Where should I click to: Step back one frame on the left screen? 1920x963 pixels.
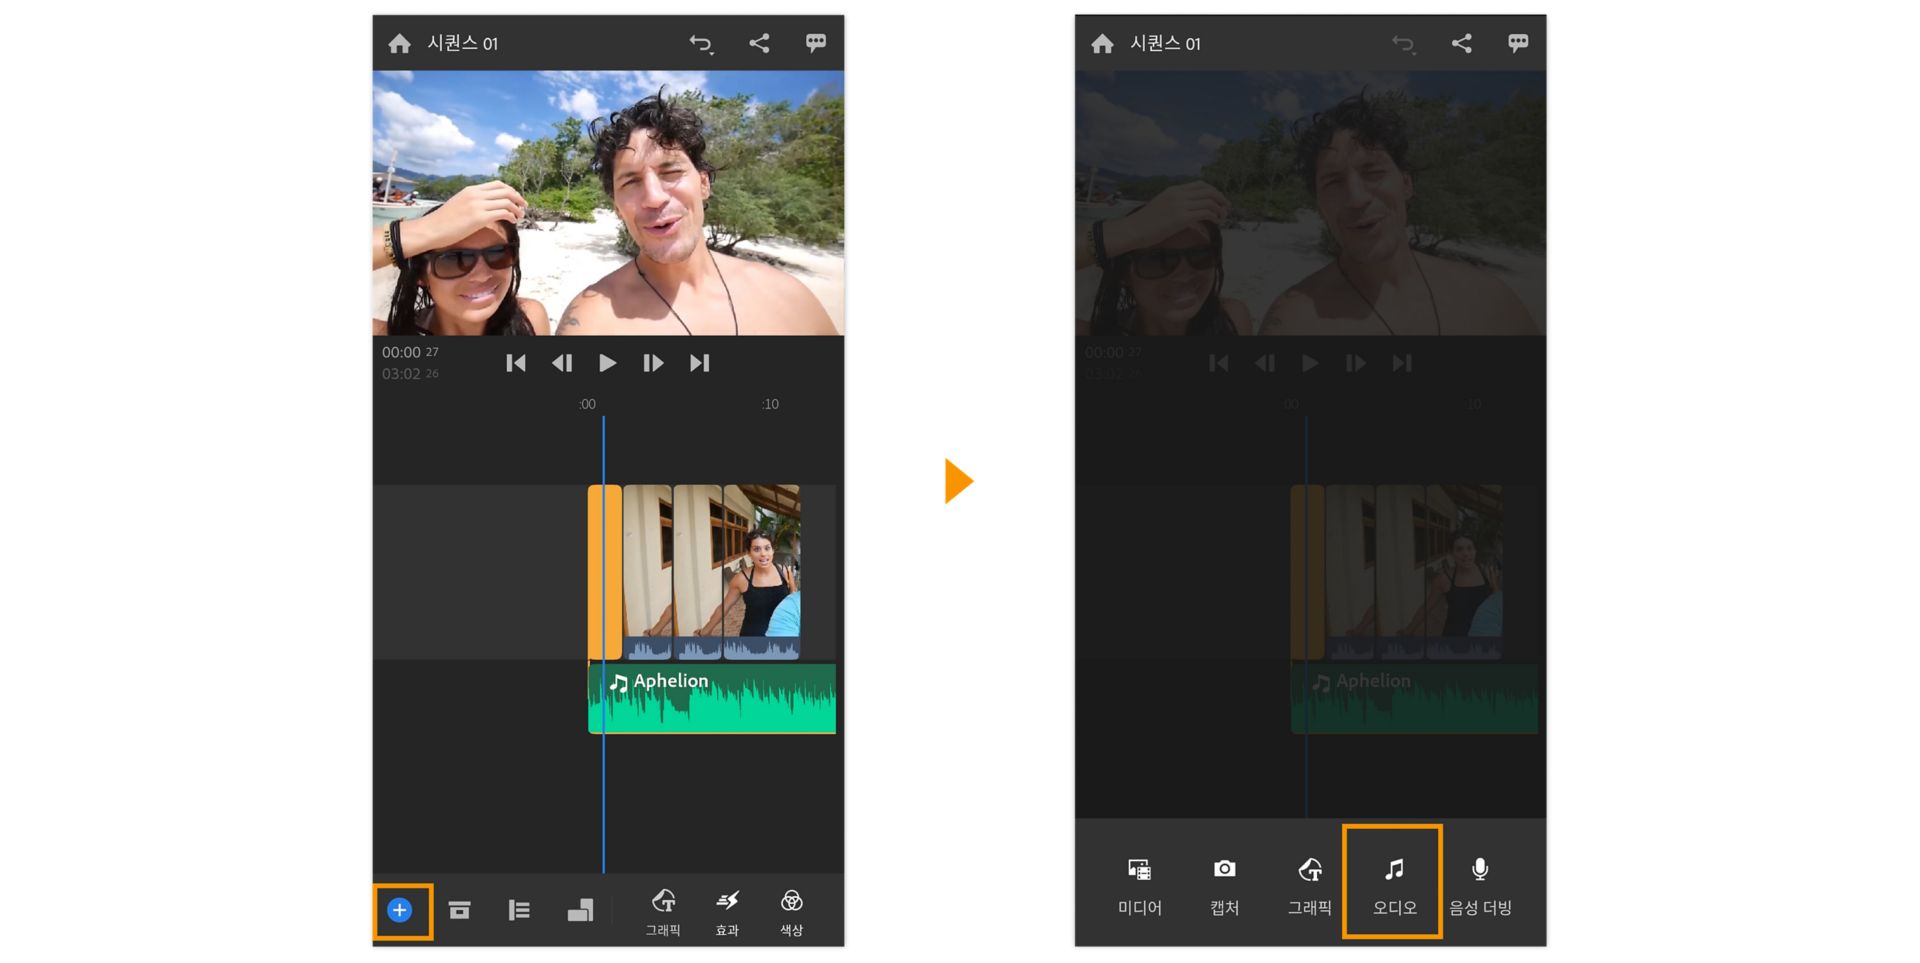(x=562, y=363)
